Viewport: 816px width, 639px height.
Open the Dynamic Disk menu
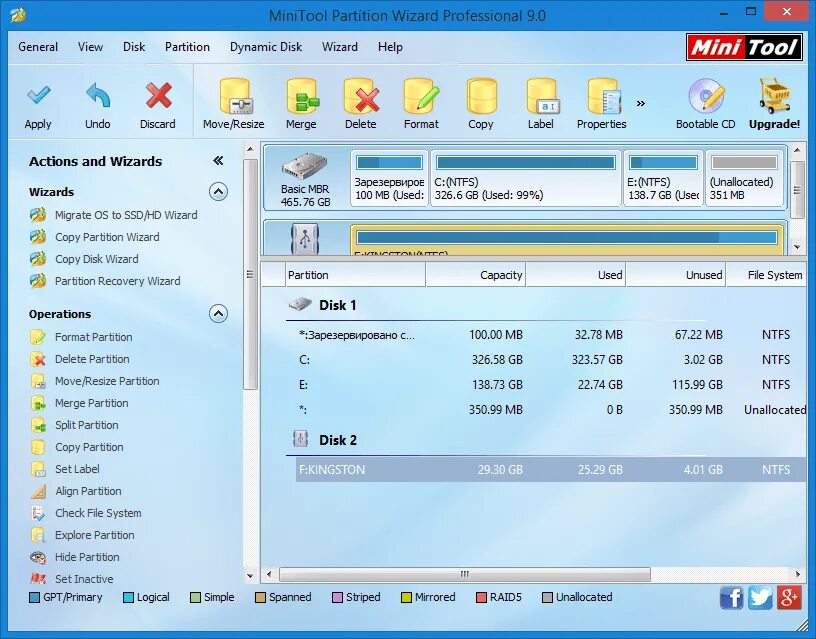coord(266,47)
